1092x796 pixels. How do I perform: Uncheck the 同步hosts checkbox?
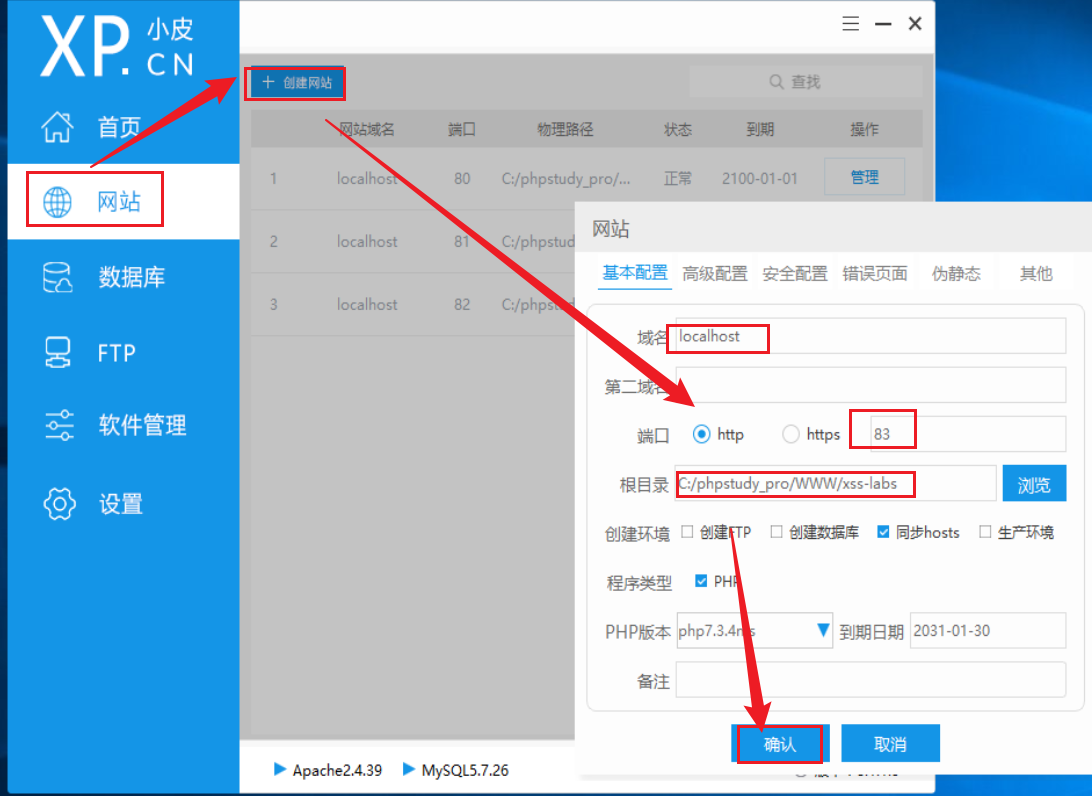tap(883, 532)
